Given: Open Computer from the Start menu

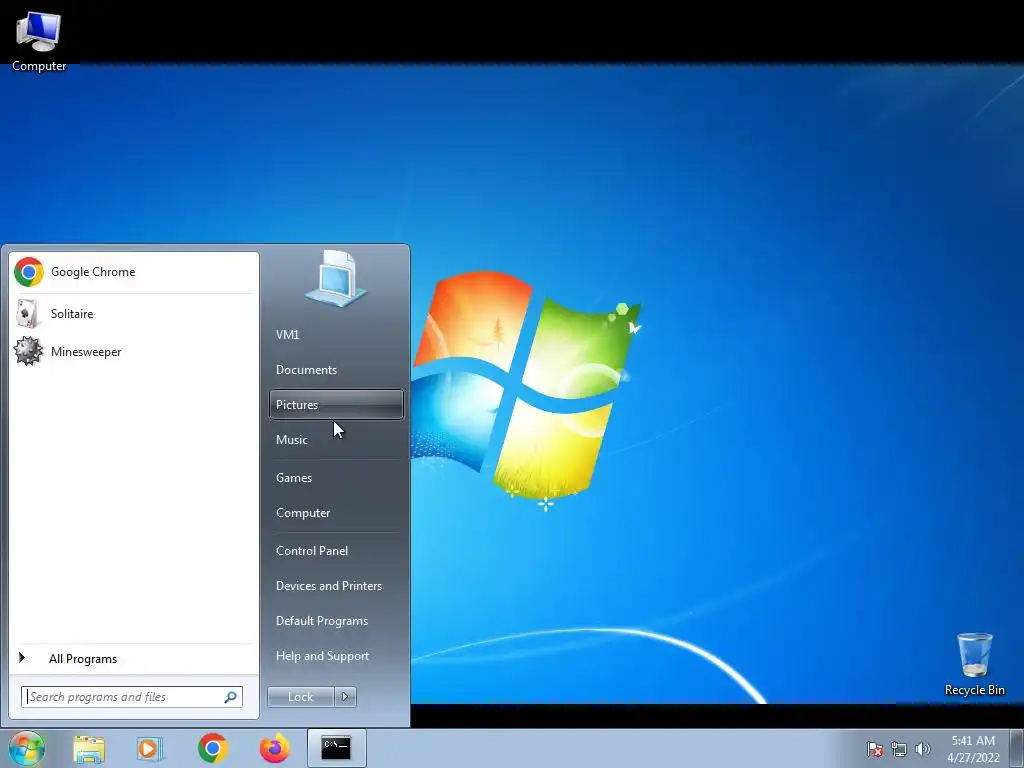Looking at the screenshot, I should (336, 513).
